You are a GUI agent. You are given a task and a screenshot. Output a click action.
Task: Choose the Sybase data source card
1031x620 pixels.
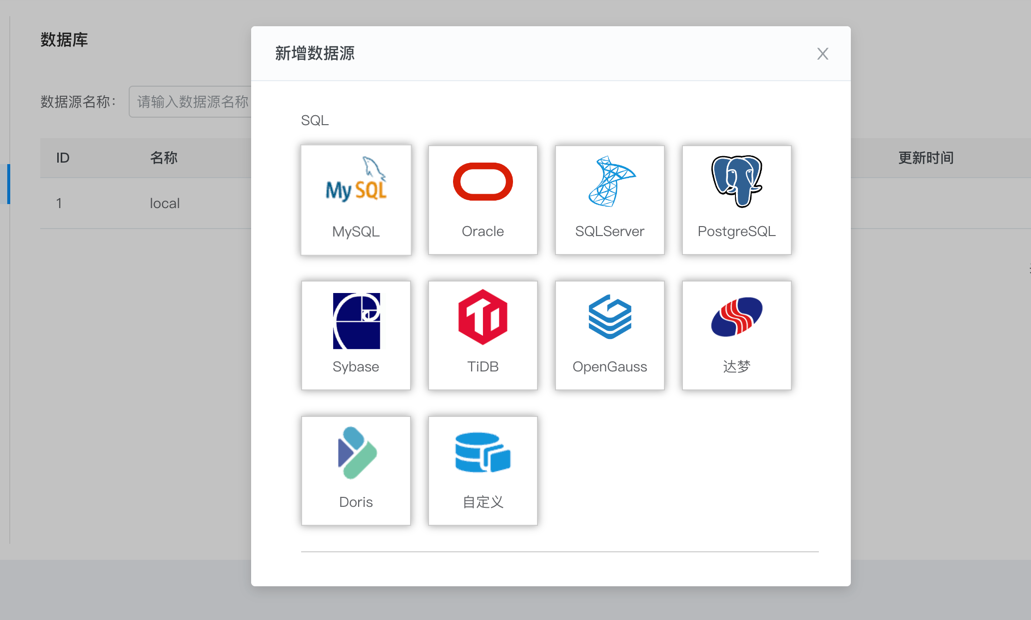[x=356, y=335]
